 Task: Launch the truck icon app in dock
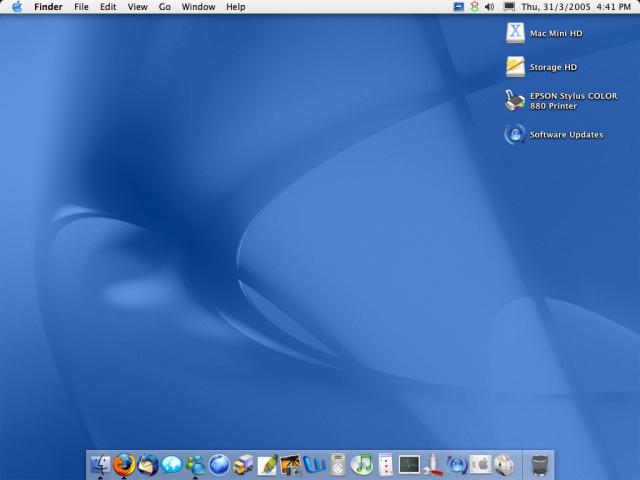point(243,465)
